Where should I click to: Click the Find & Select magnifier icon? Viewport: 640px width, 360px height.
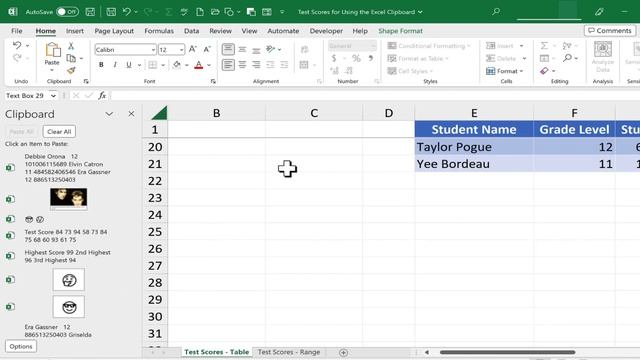pos(567,58)
